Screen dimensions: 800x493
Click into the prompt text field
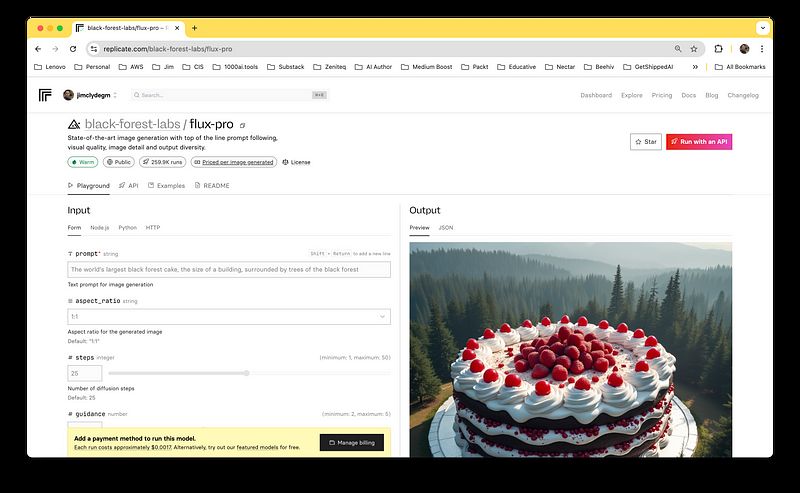(229, 269)
